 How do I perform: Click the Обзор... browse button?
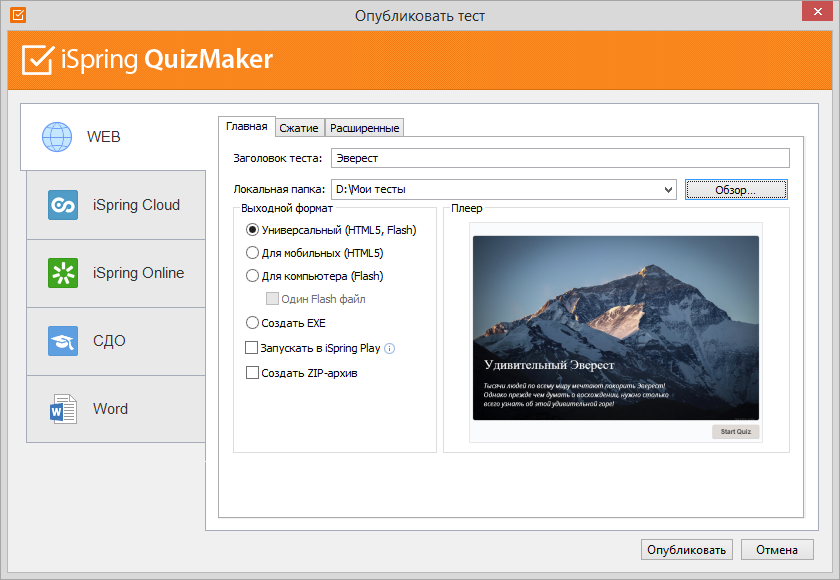point(736,190)
